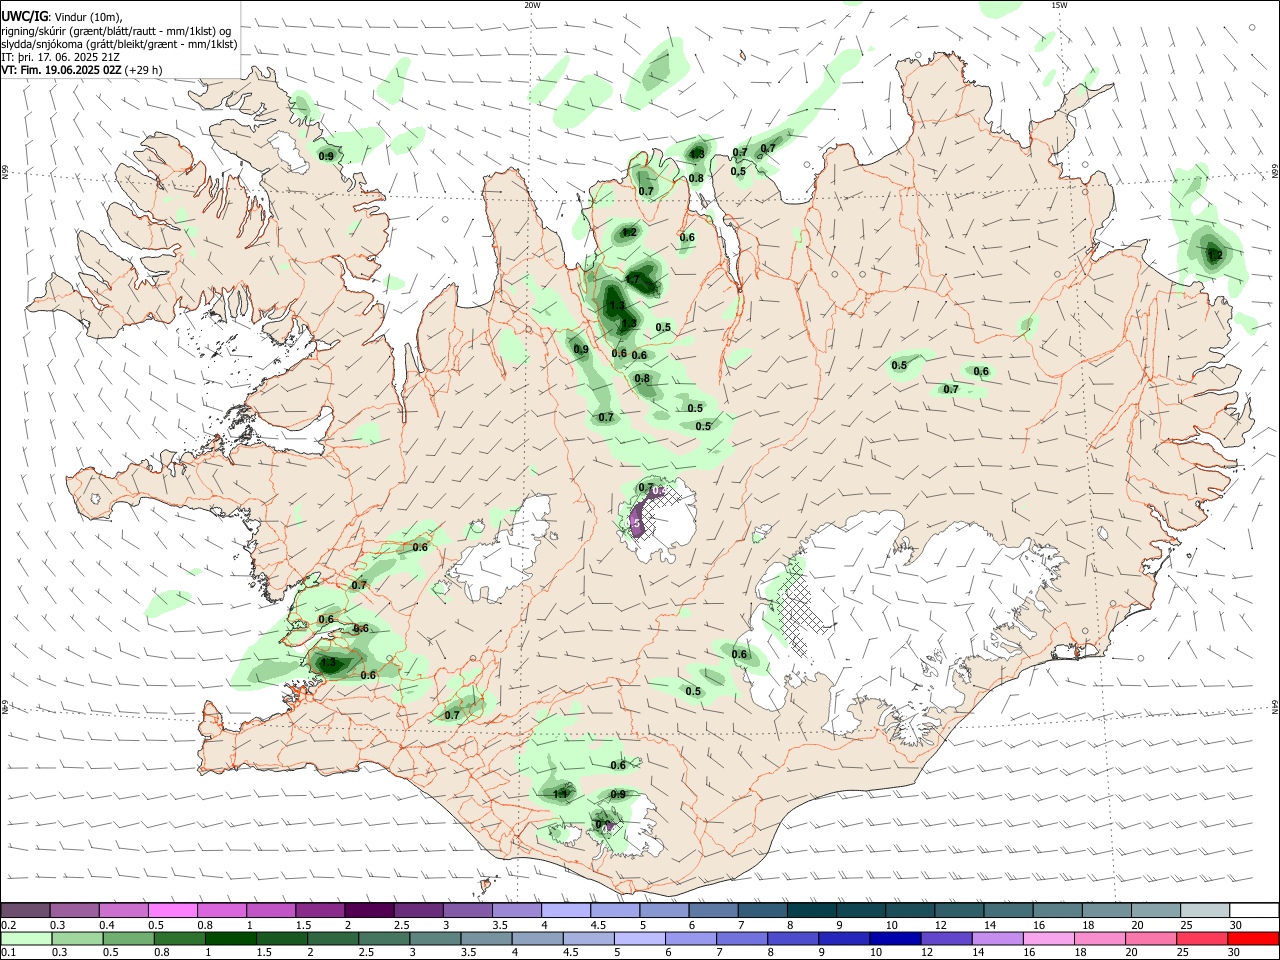Click the 1.3 value in the dark cell near Reykjavík
1280x960 pixels.
(328, 662)
